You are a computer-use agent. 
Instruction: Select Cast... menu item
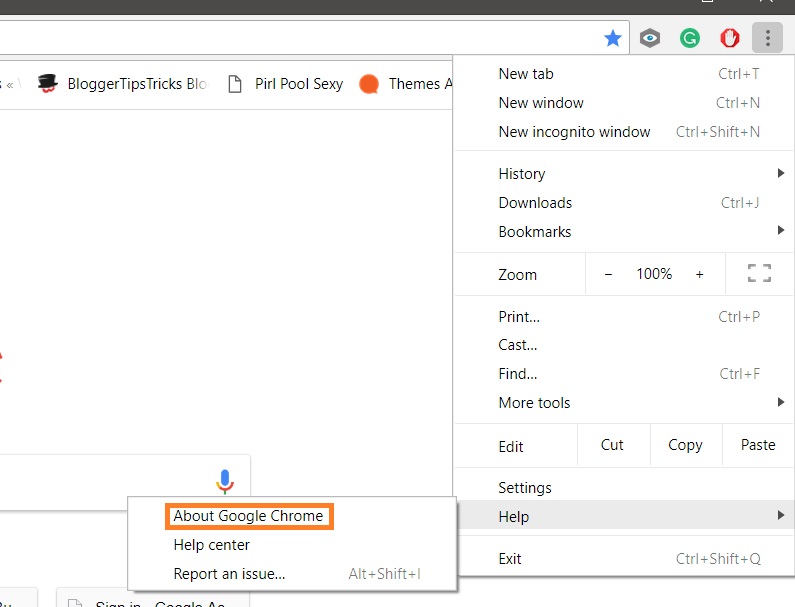coord(624,345)
